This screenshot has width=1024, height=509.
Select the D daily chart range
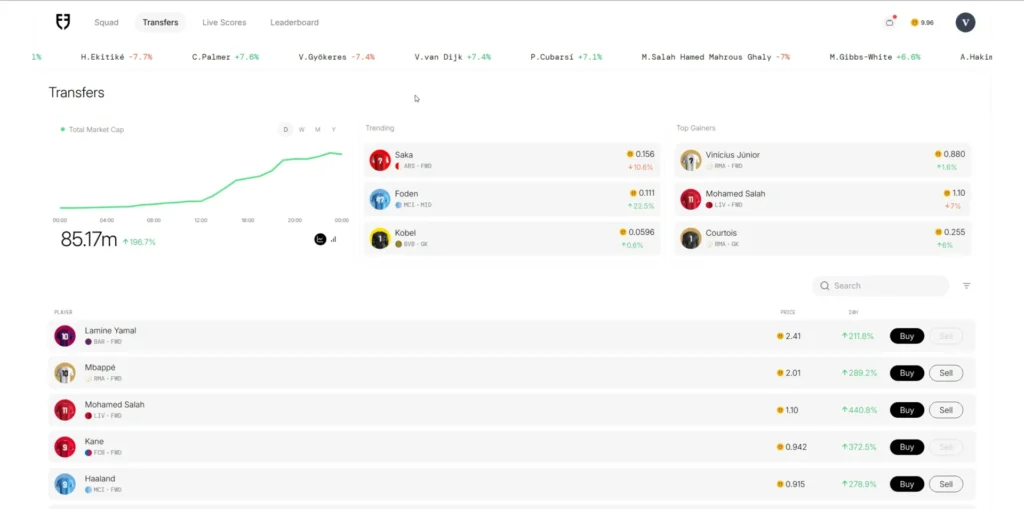(x=286, y=129)
